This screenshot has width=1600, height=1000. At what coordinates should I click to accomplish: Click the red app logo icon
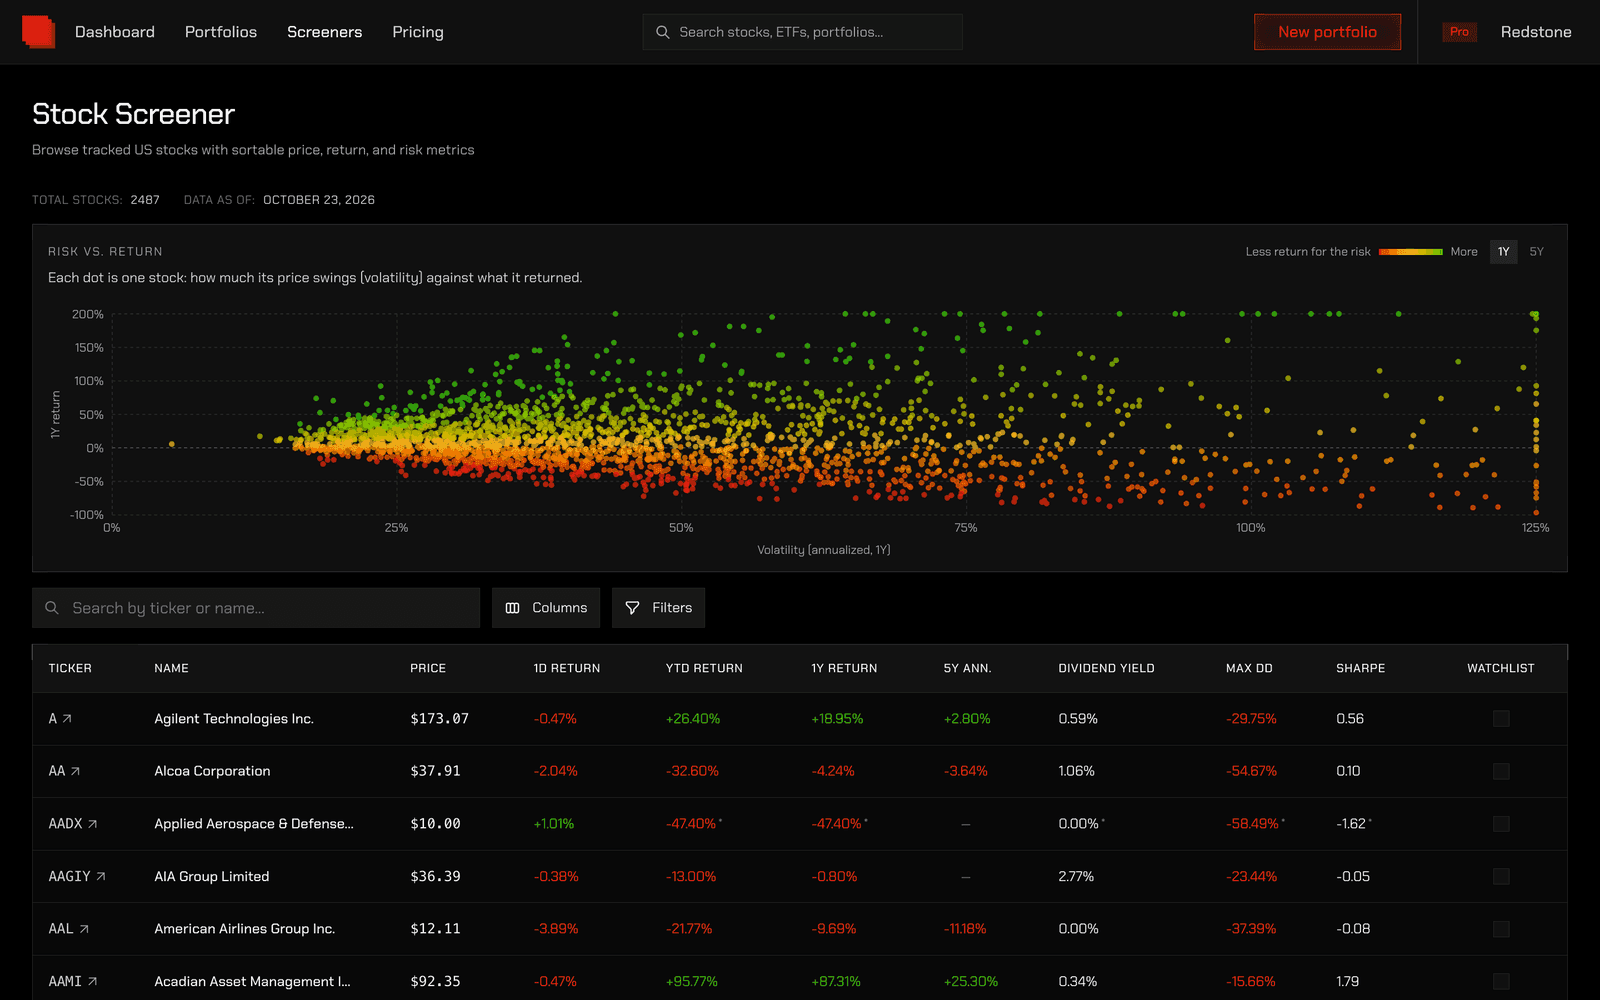pos(38,32)
